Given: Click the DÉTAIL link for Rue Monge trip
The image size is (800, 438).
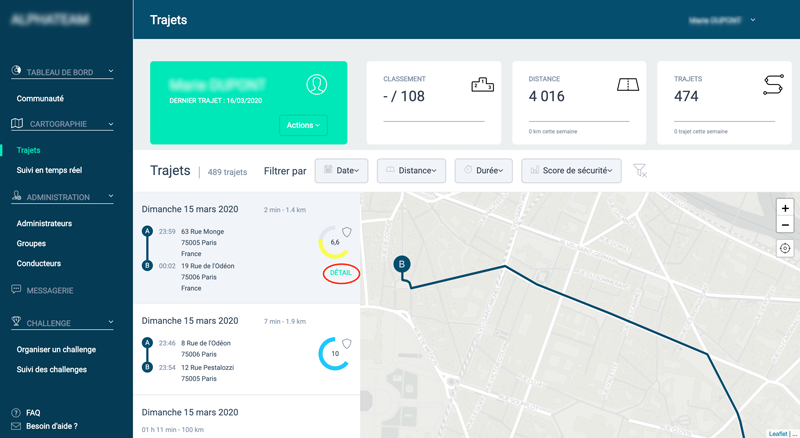Looking at the screenshot, I should [x=341, y=273].
